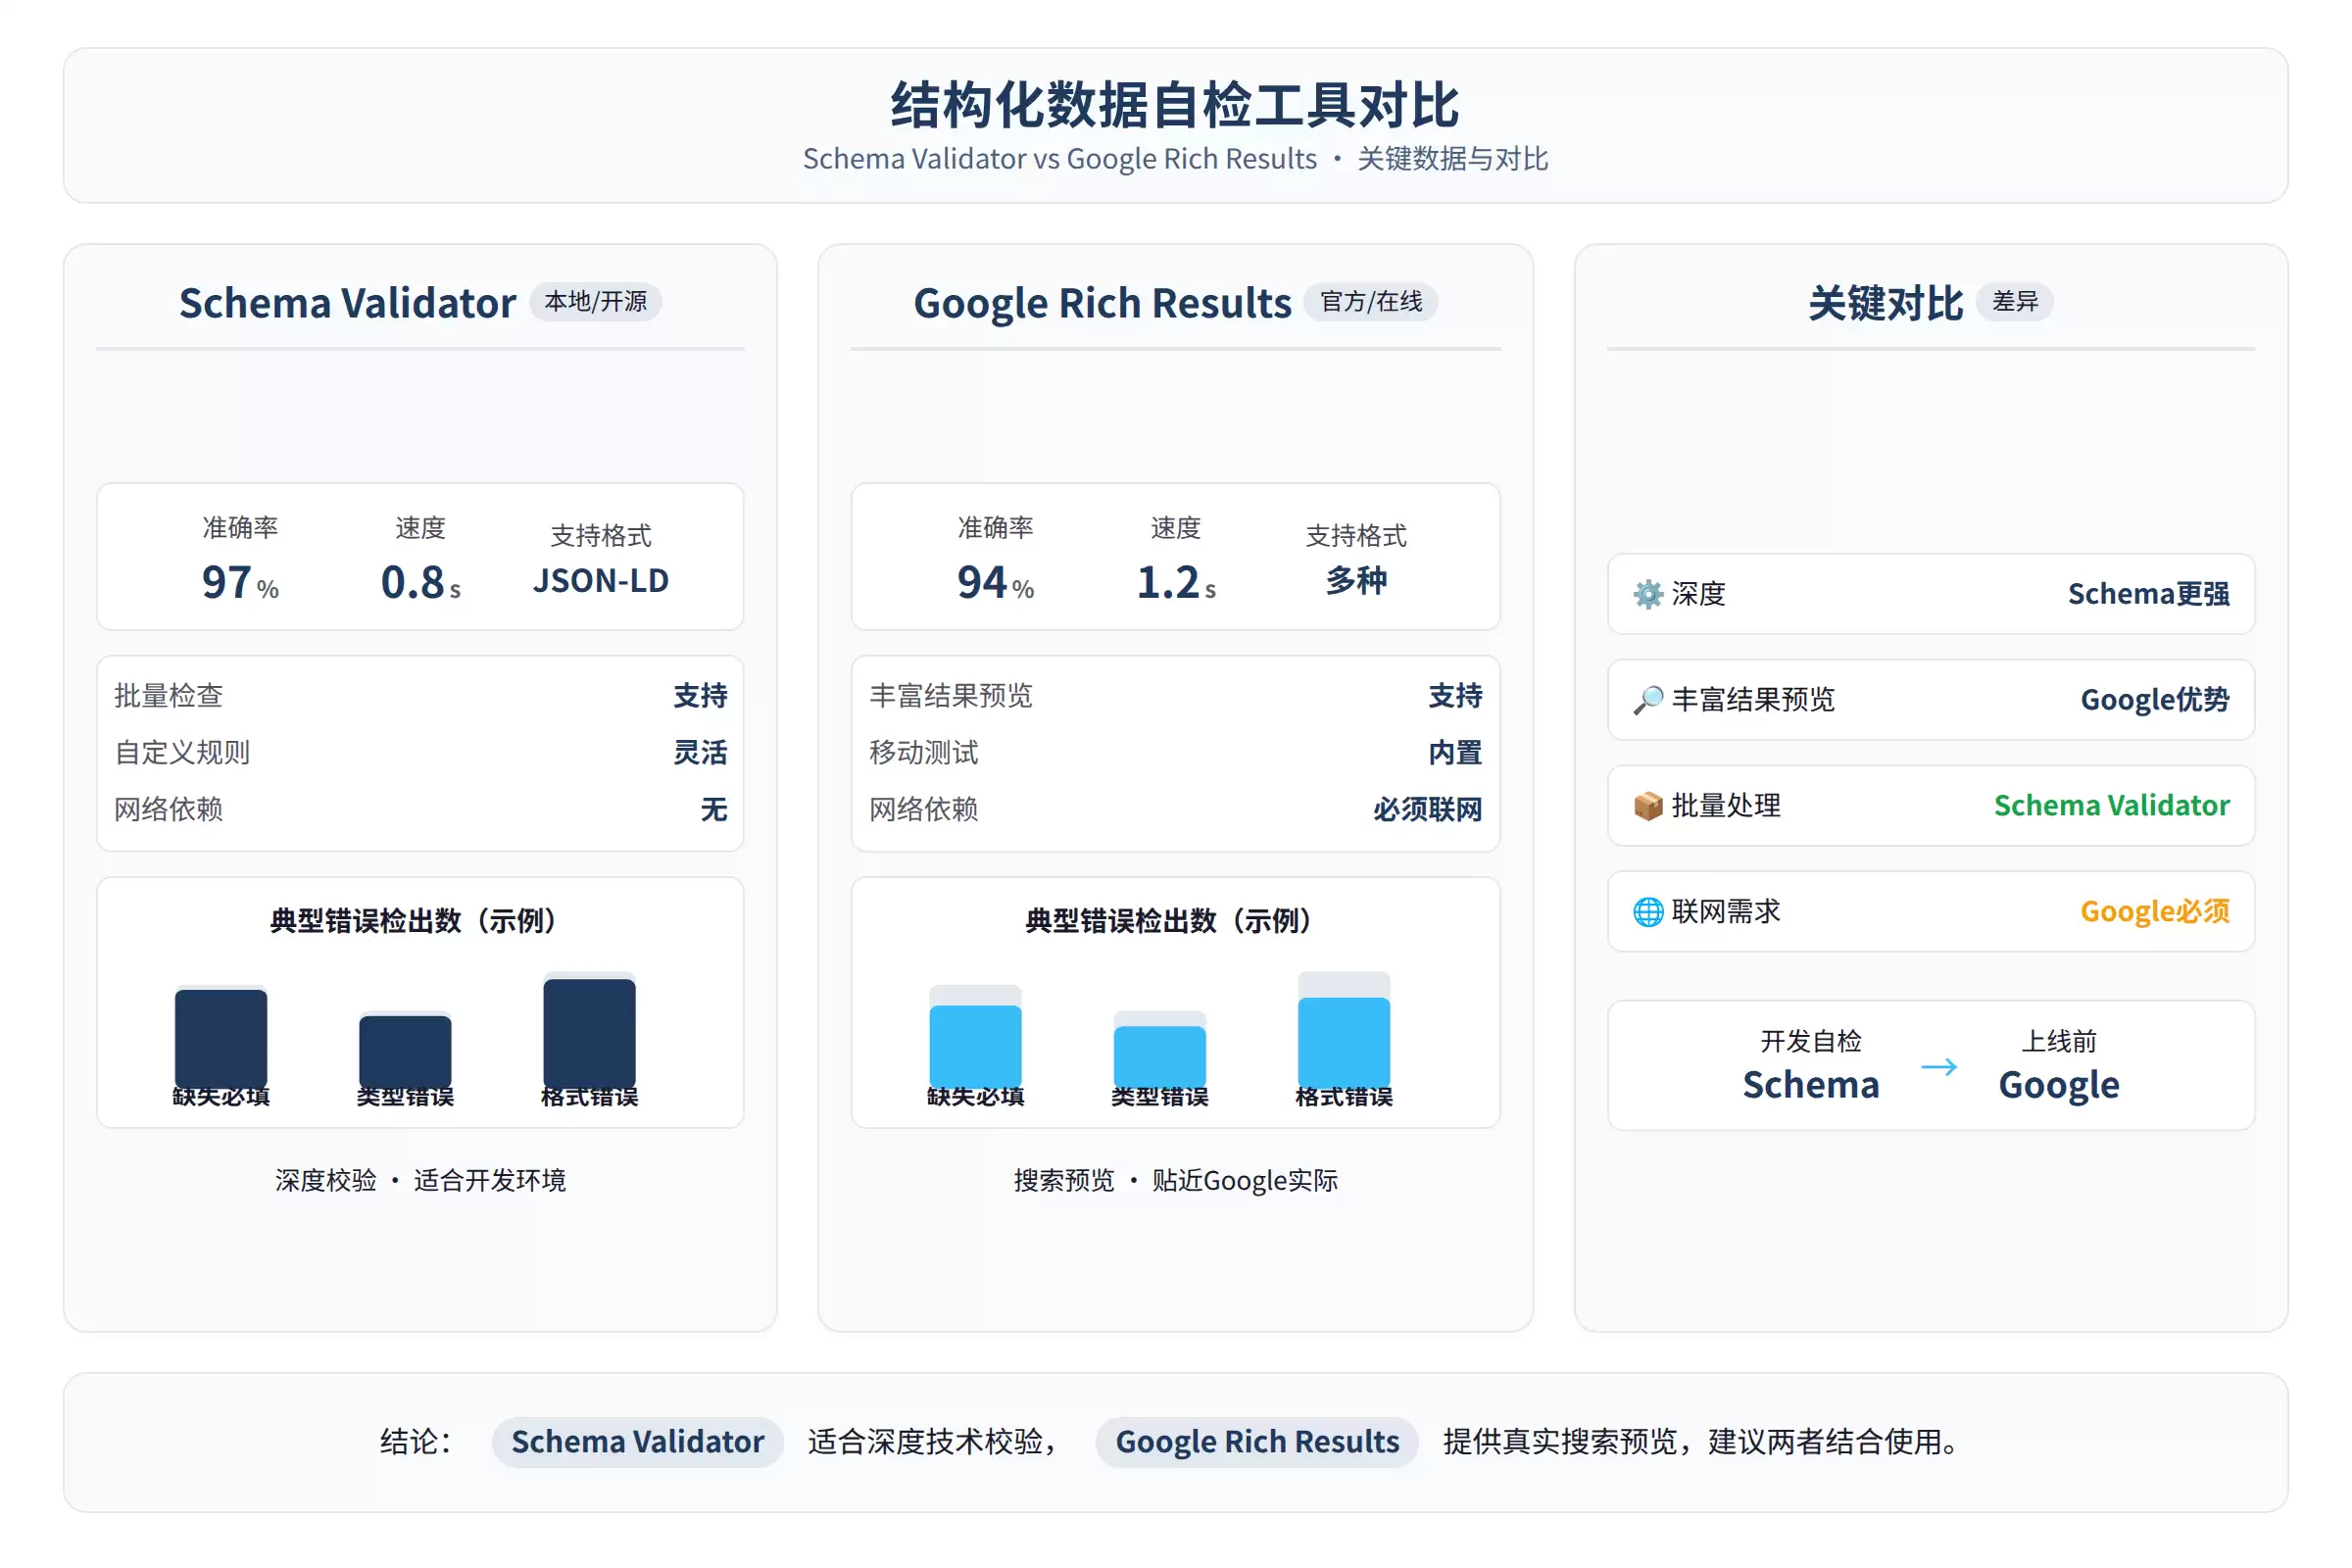Select the 差异 badge
The image size is (2352, 1568).
click(2015, 301)
